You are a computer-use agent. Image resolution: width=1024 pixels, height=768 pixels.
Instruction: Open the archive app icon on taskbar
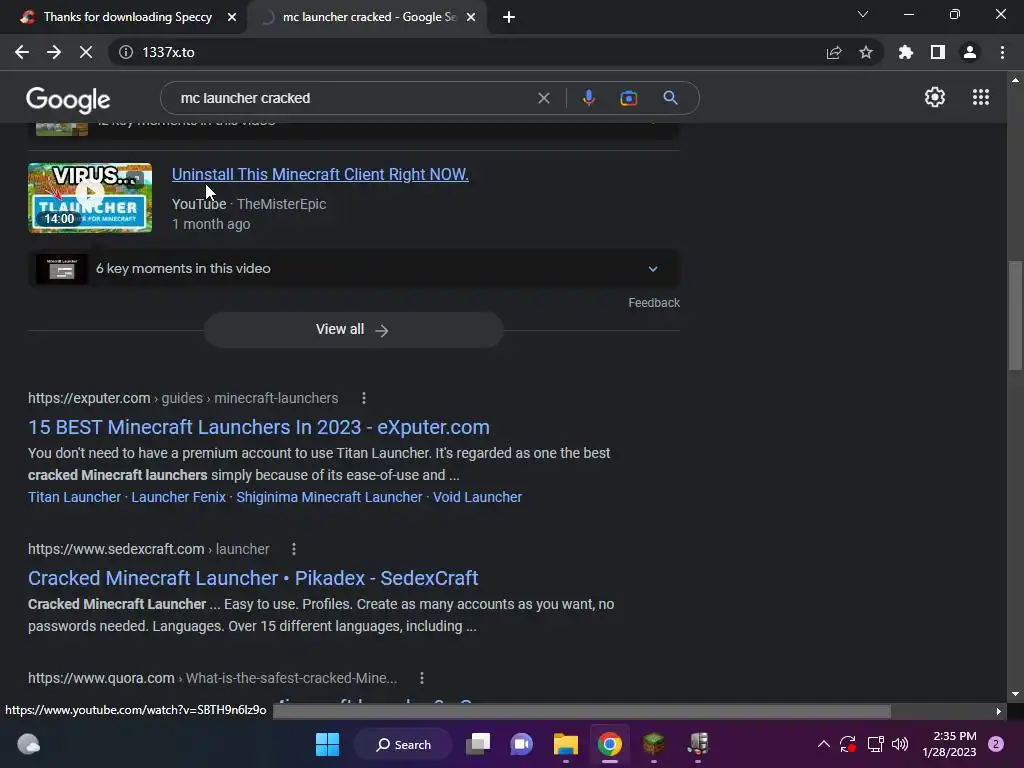[x=698, y=744]
